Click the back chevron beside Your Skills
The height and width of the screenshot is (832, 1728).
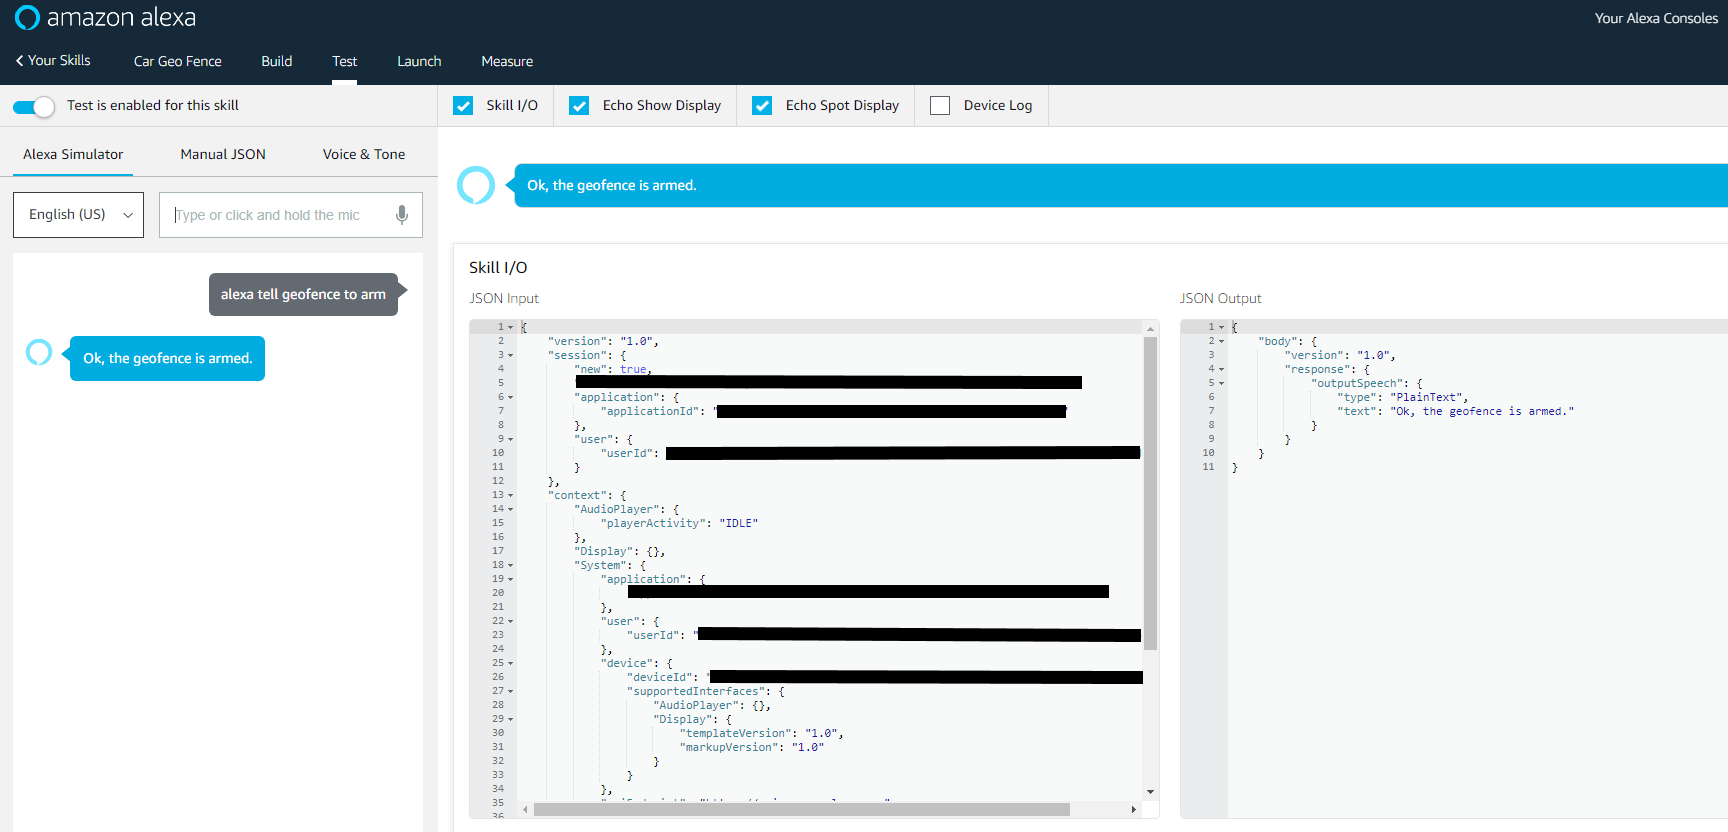point(19,61)
